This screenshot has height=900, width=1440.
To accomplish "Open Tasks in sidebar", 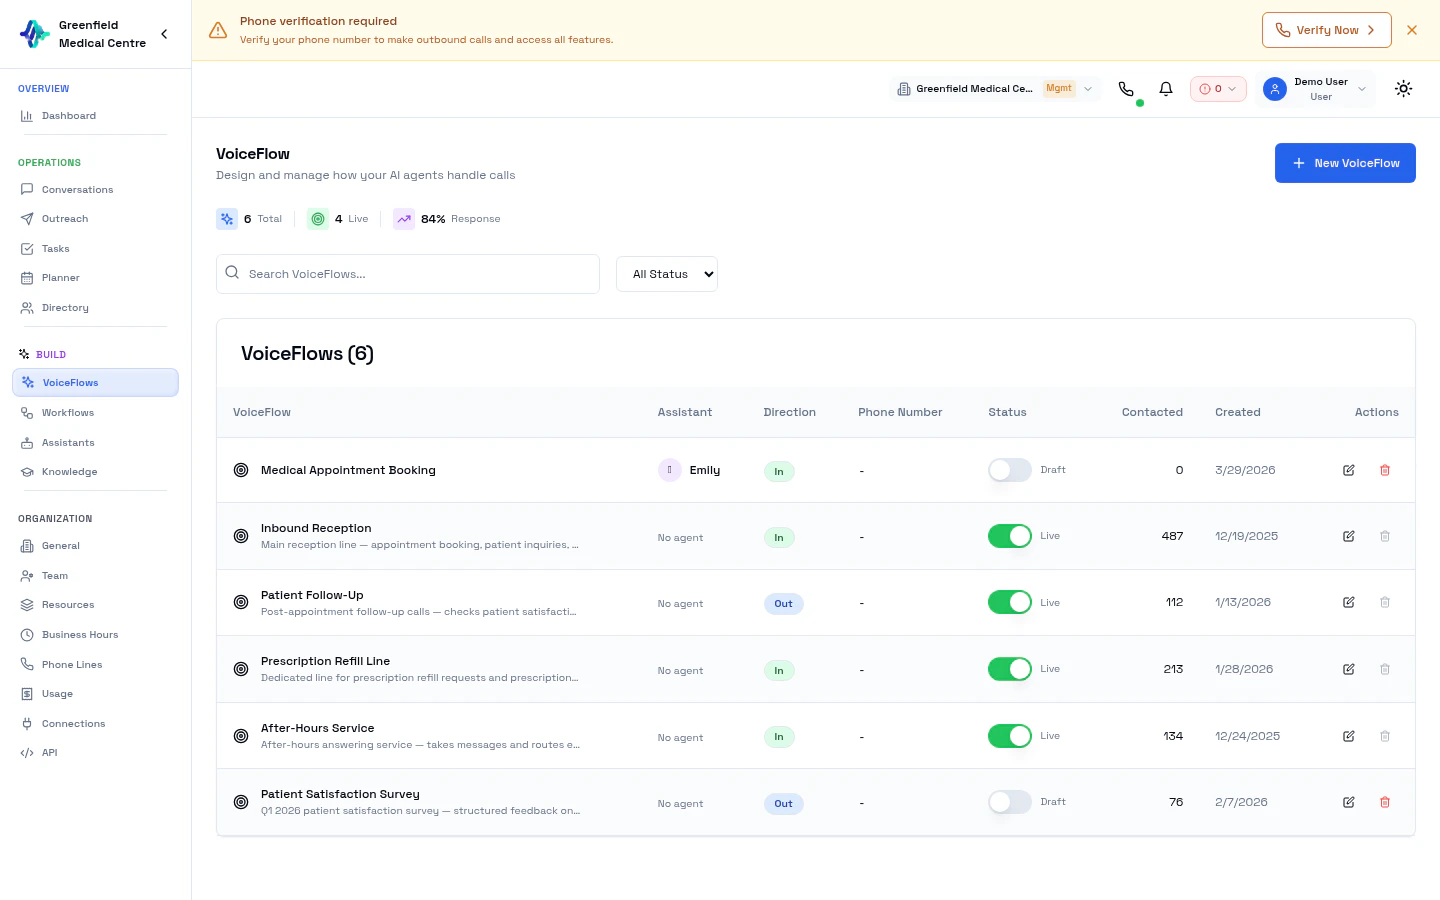I will click(x=95, y=249).
